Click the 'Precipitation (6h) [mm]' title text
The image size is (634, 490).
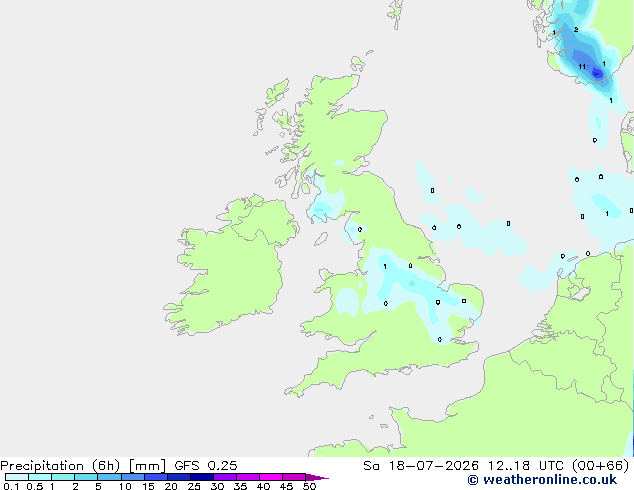[83, 466]
